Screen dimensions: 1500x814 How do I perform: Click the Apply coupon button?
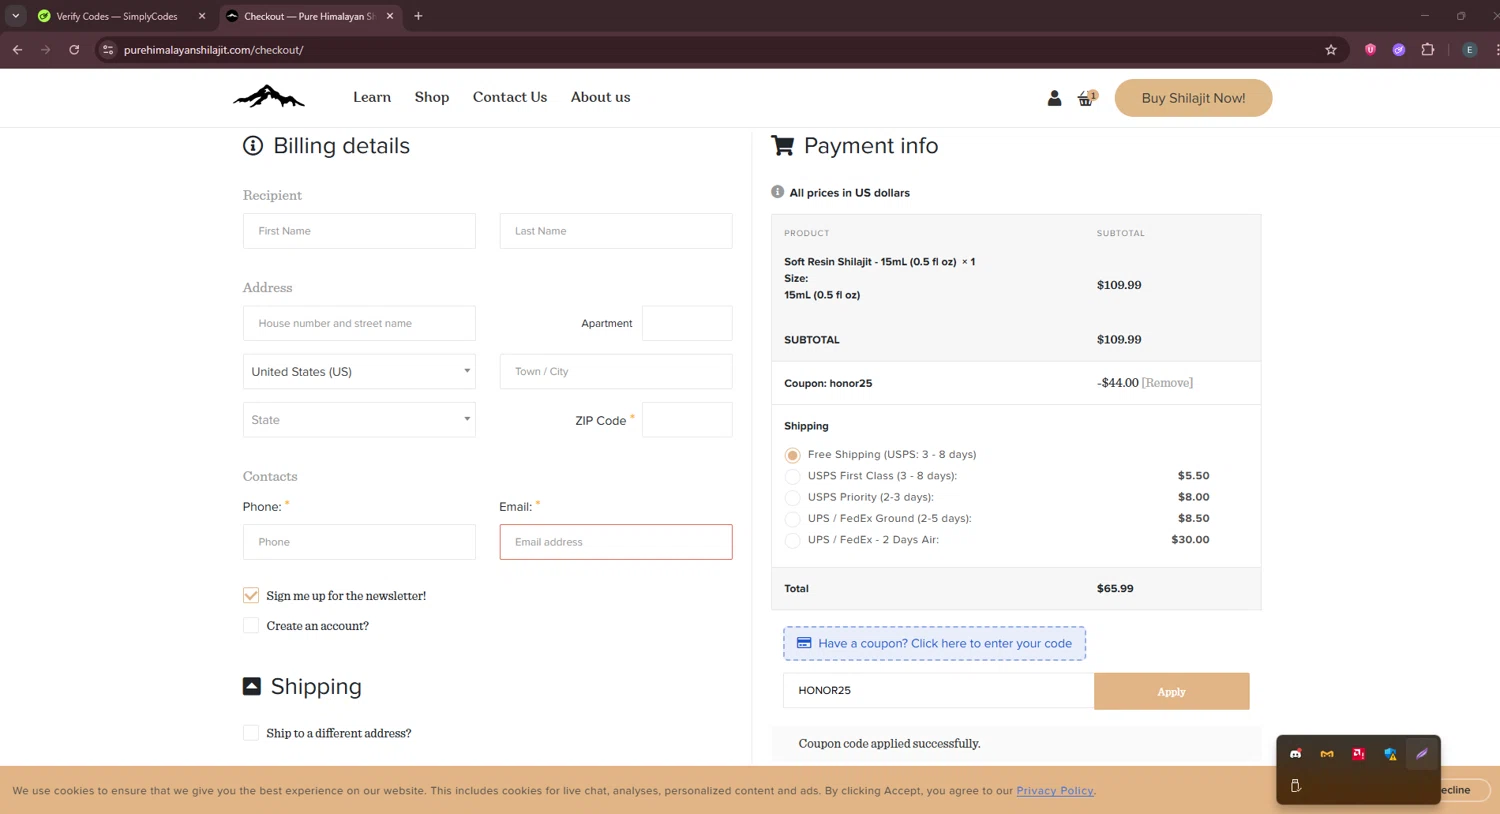[x=1171, y=691]
